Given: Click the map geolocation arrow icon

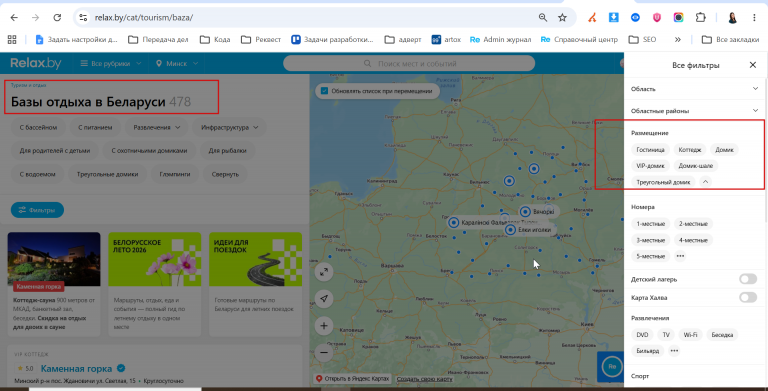Looking at the screenshot, I should point(324,299).
